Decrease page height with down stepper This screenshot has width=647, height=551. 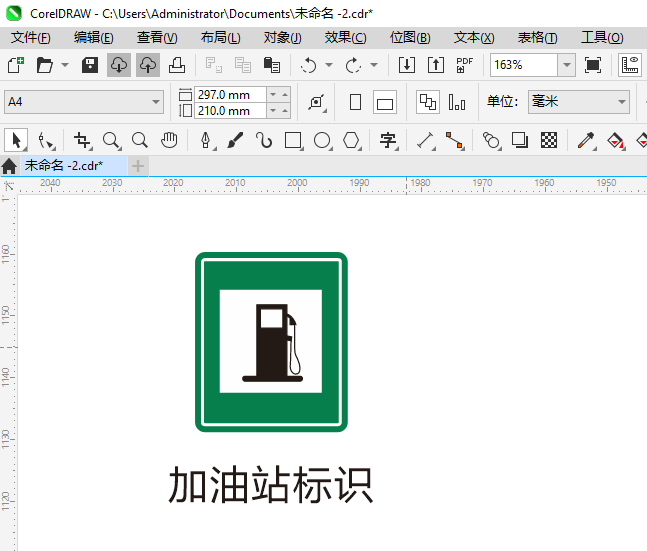point(273,111)
